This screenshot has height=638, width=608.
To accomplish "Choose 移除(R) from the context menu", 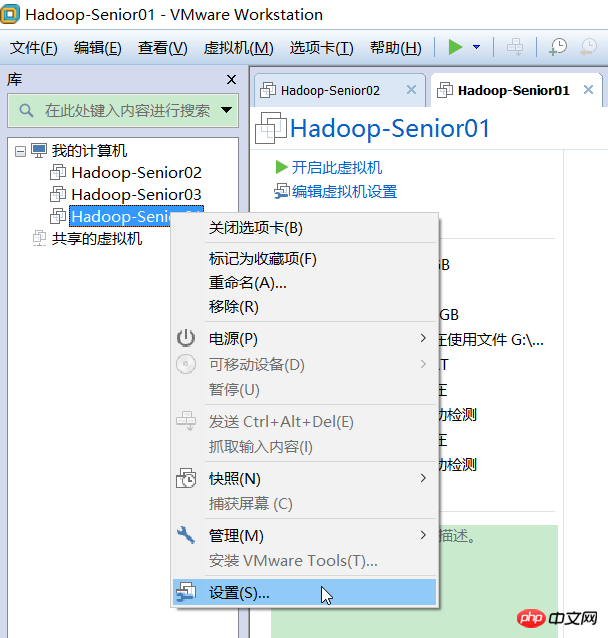I will pyautogui.click(x=304, y=307).
